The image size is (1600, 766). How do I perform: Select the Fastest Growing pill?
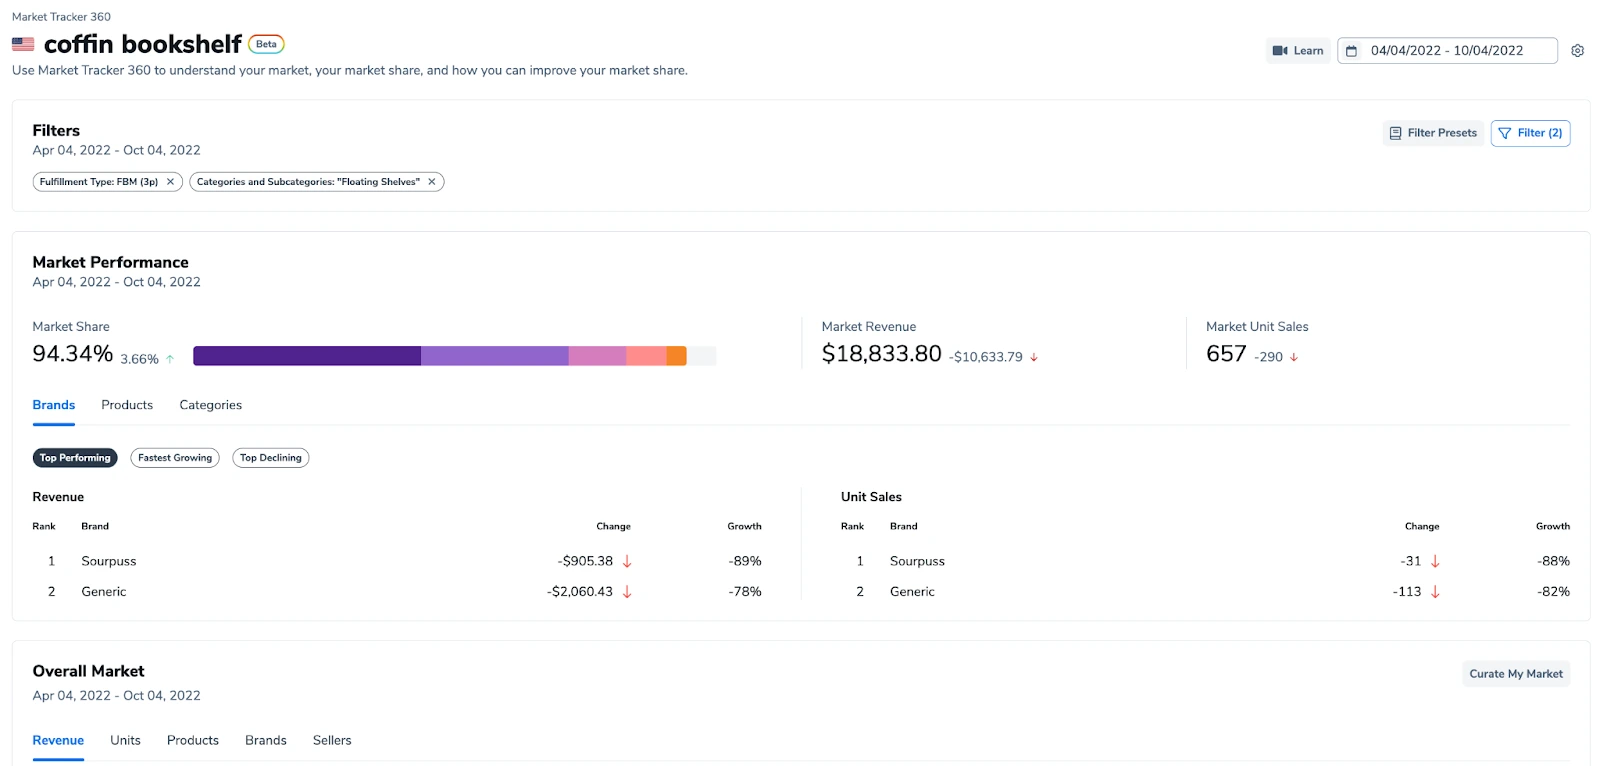click(x=175, y=458)
